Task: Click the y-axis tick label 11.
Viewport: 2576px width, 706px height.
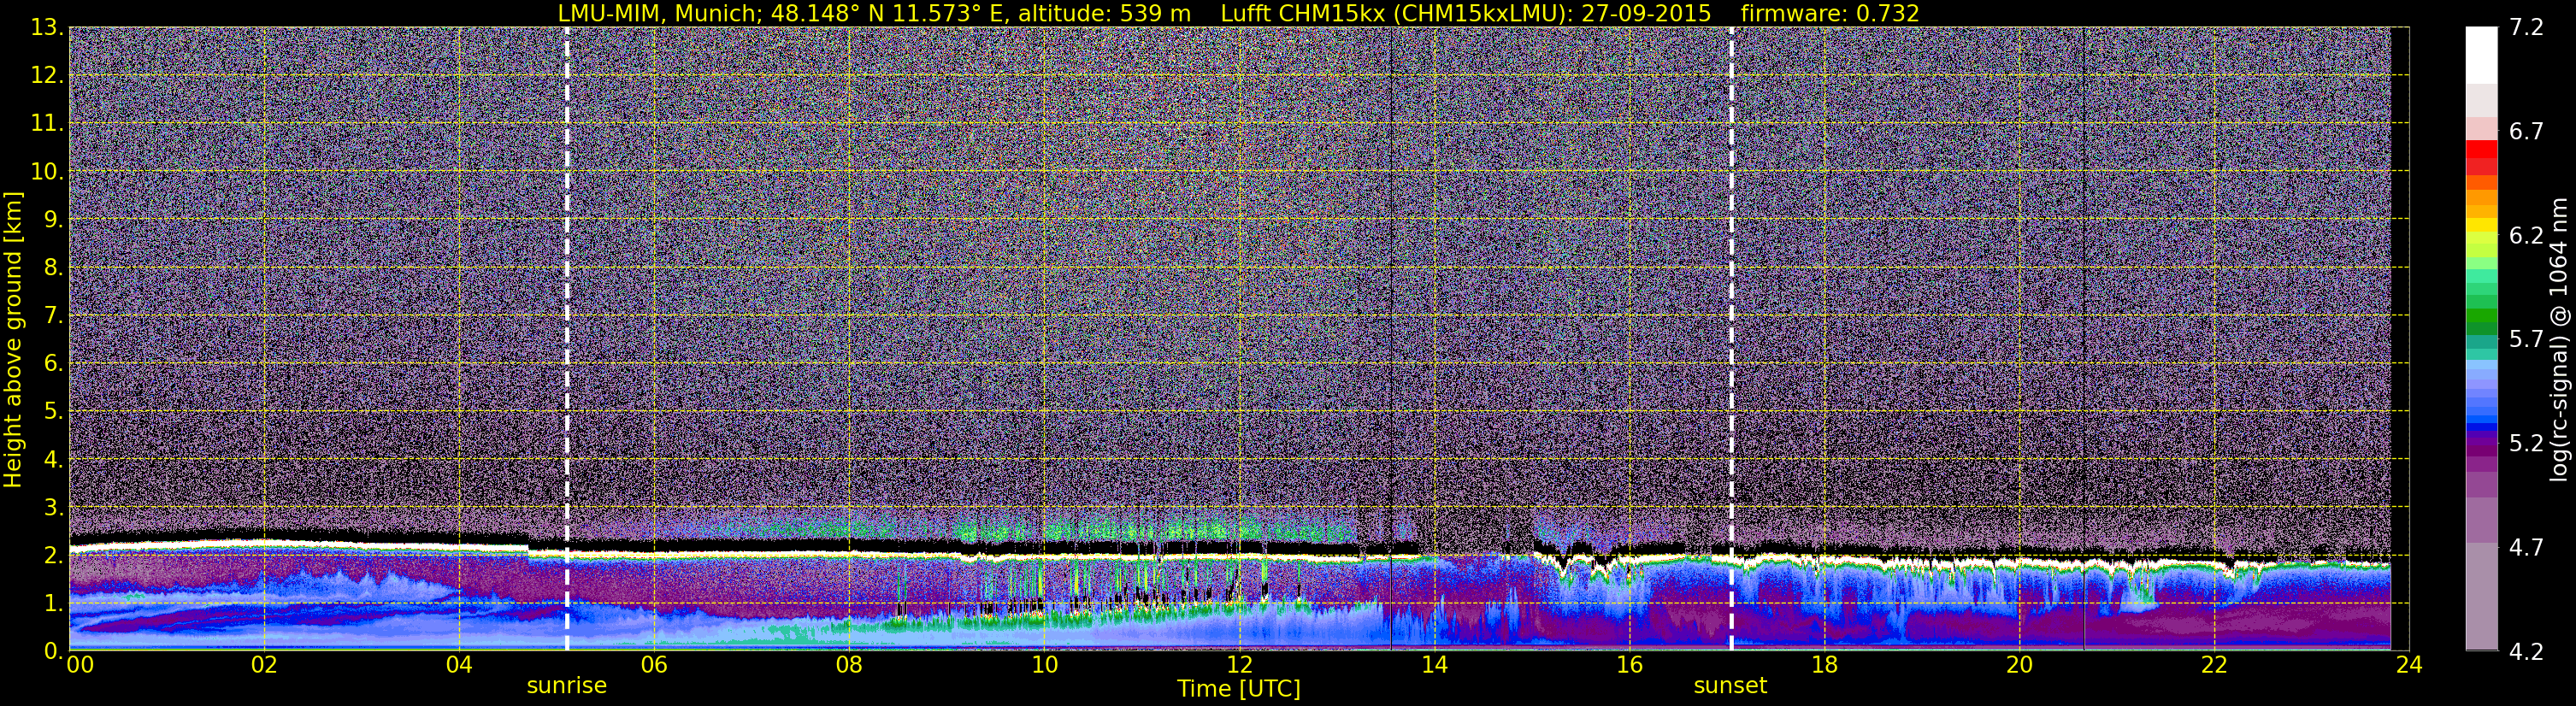Action: click(x=47, y=123)
